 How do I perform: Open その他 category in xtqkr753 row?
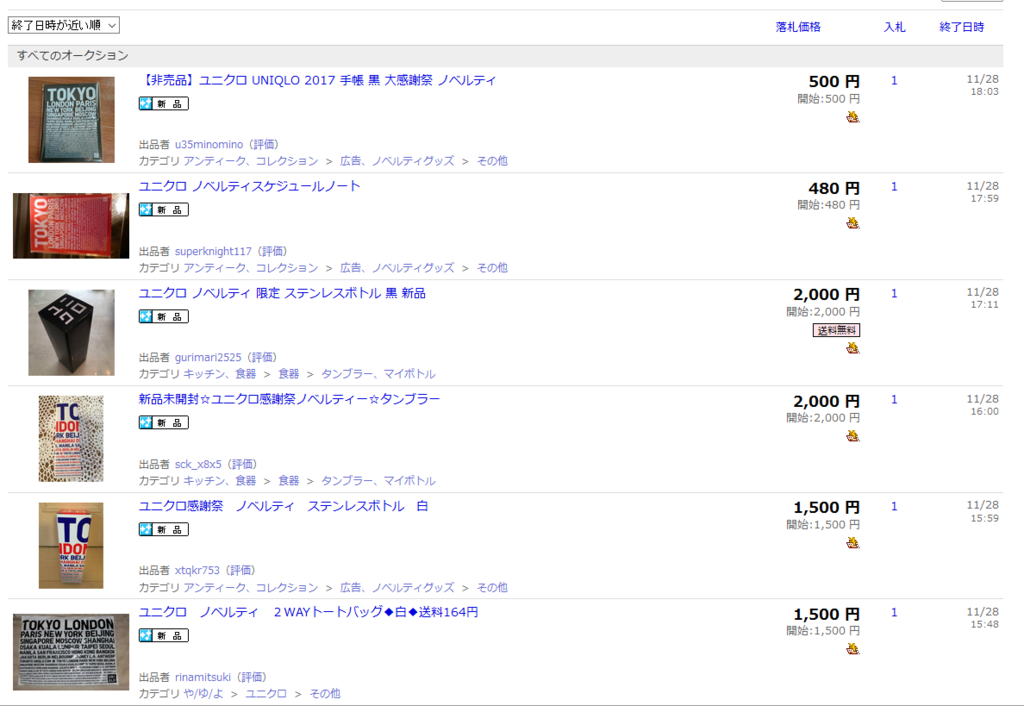pyautogui.click(x=492, y=587)
